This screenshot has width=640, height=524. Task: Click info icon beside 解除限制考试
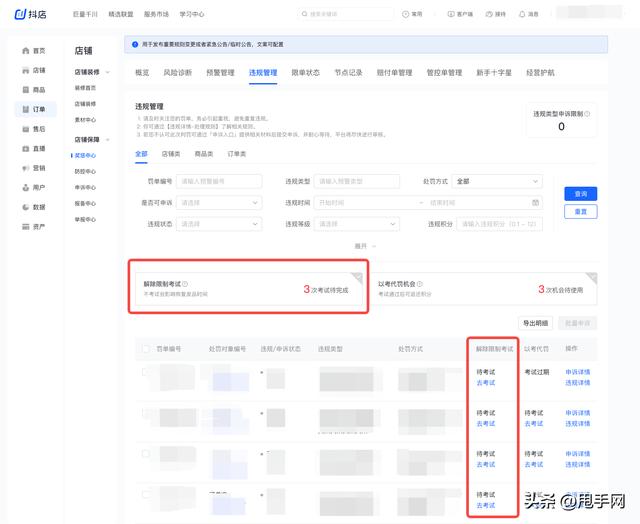pos(185,284)
